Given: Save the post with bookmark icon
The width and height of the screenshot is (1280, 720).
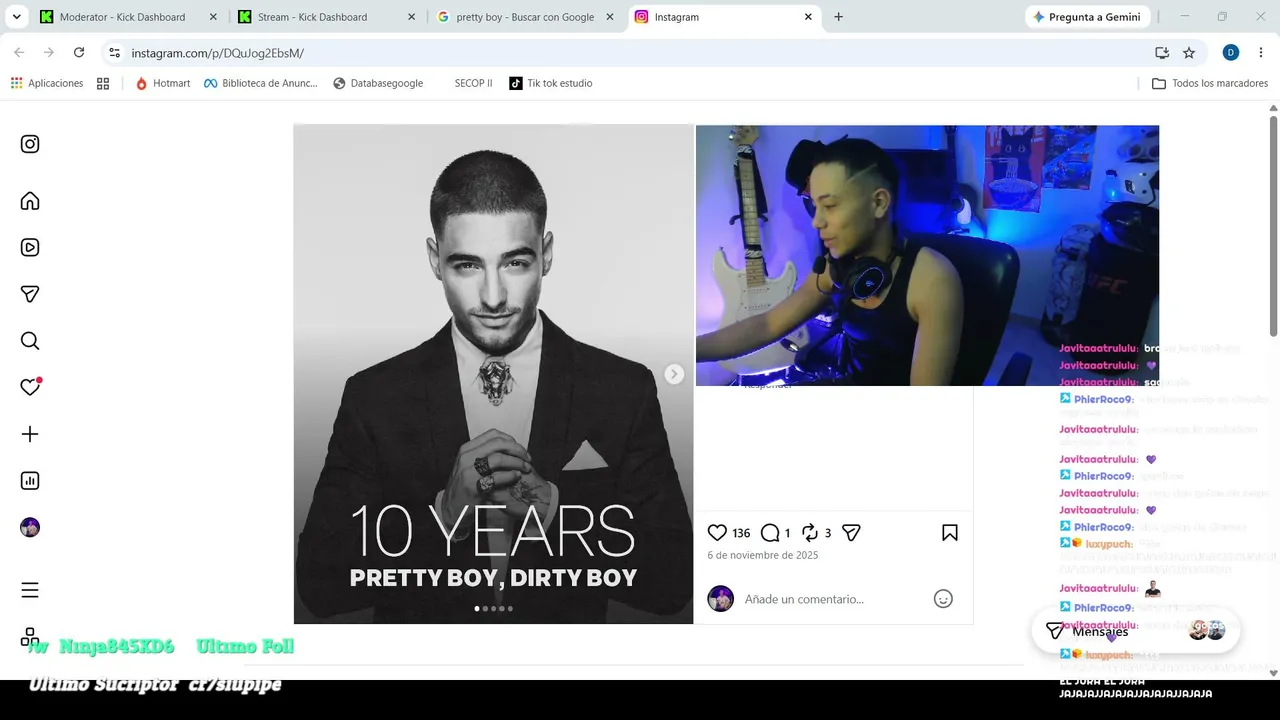Looking at the screenshot, I should [x=950, y=533].
